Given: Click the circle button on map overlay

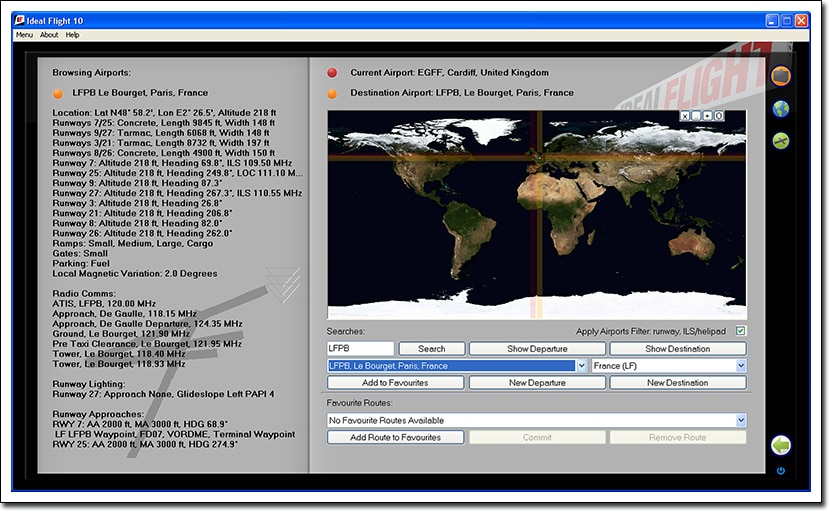Looking at the screenshot, I should pyautogui.click(x=719, y=116).
